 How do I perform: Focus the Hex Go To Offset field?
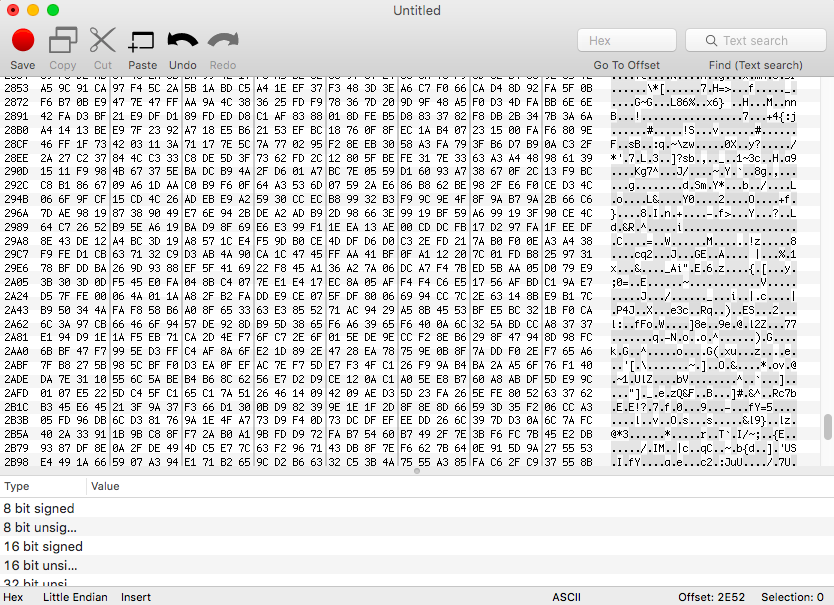[627, 40]
